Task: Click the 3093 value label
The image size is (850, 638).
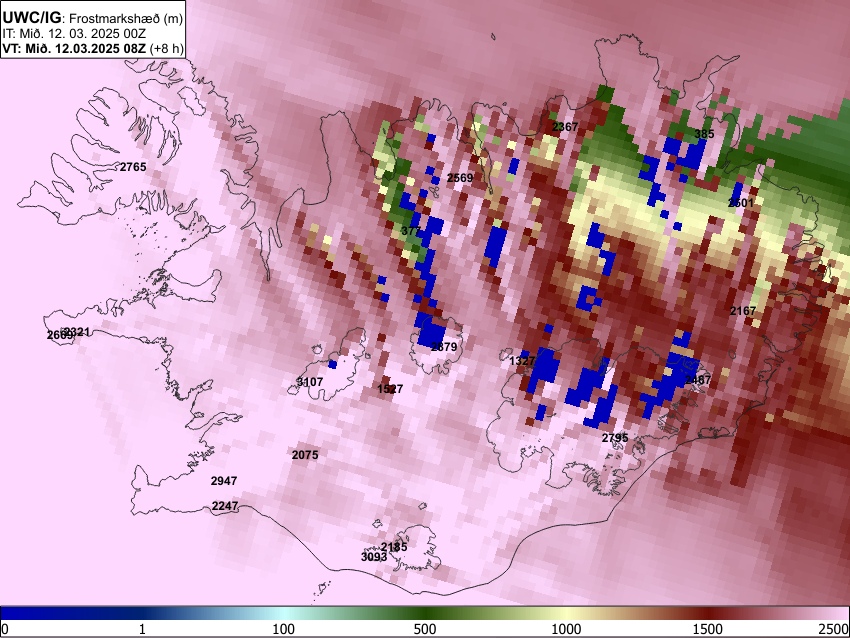Action: 374,557
